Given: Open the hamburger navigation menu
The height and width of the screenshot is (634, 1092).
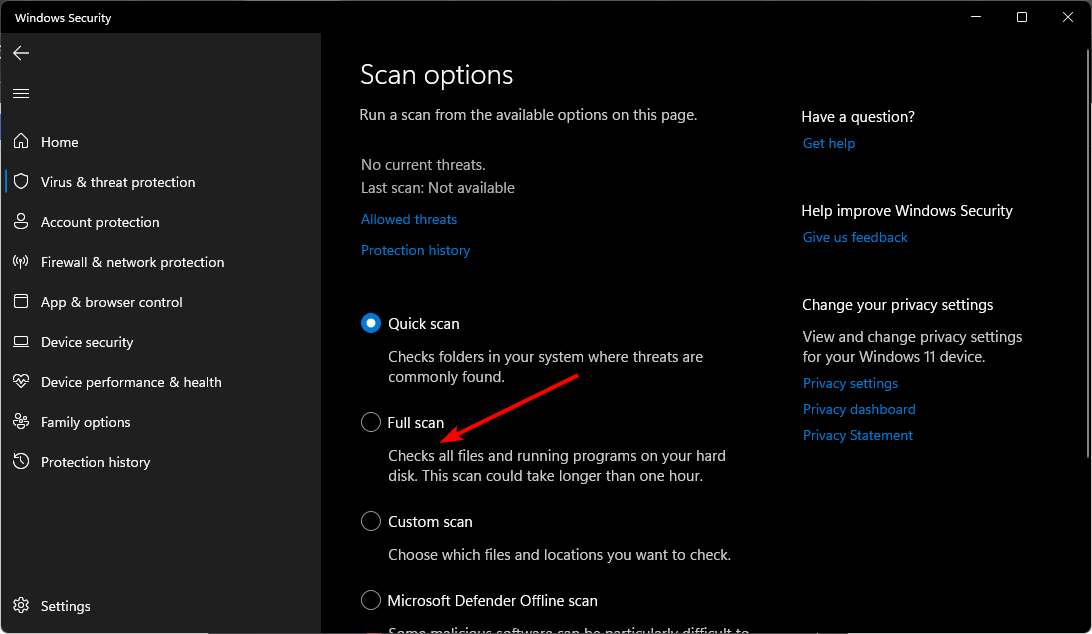Looking at the screenshot, I should pyautogui.click(x=21, y=93).
